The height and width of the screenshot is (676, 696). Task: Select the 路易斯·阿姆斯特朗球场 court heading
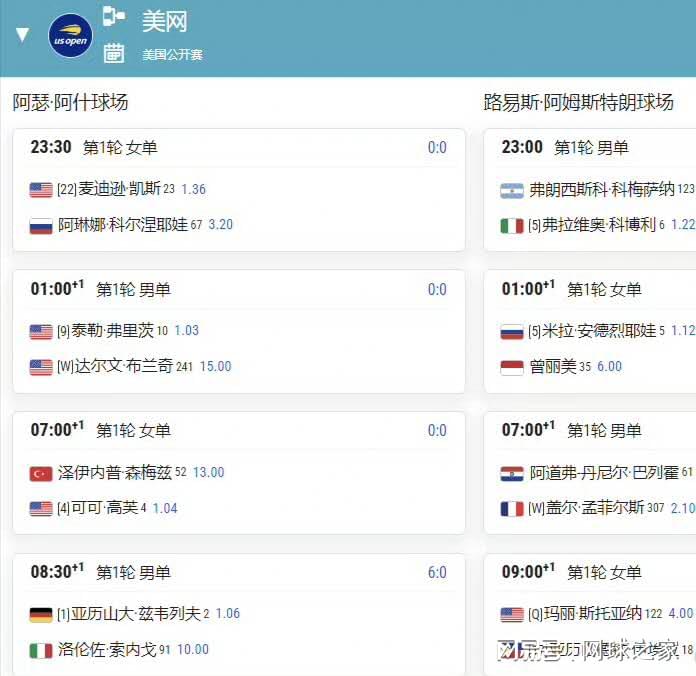point(578,102)
